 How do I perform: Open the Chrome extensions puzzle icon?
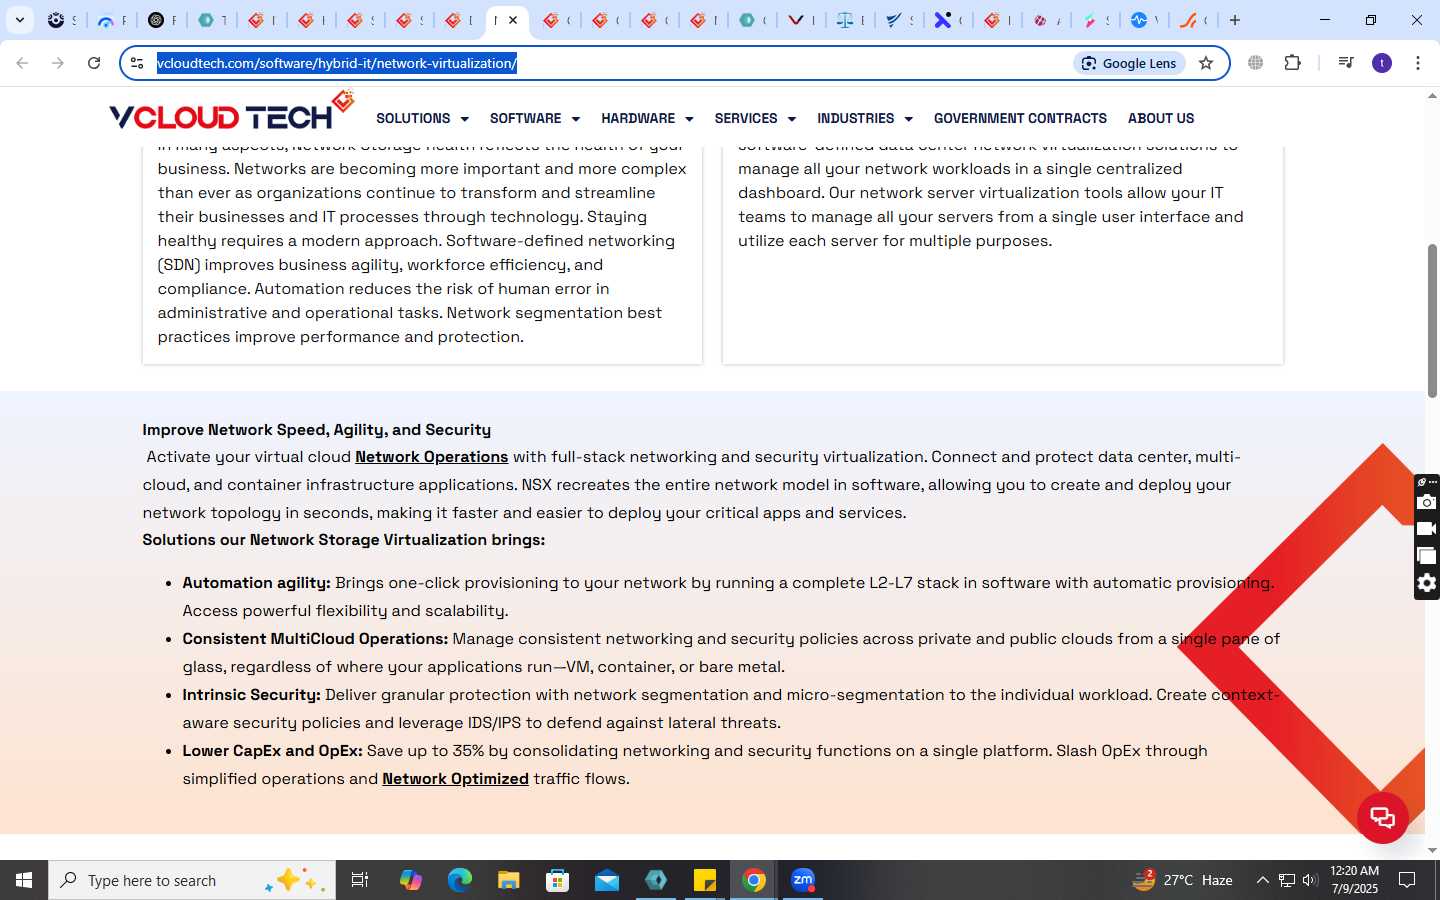[1292, 63]
